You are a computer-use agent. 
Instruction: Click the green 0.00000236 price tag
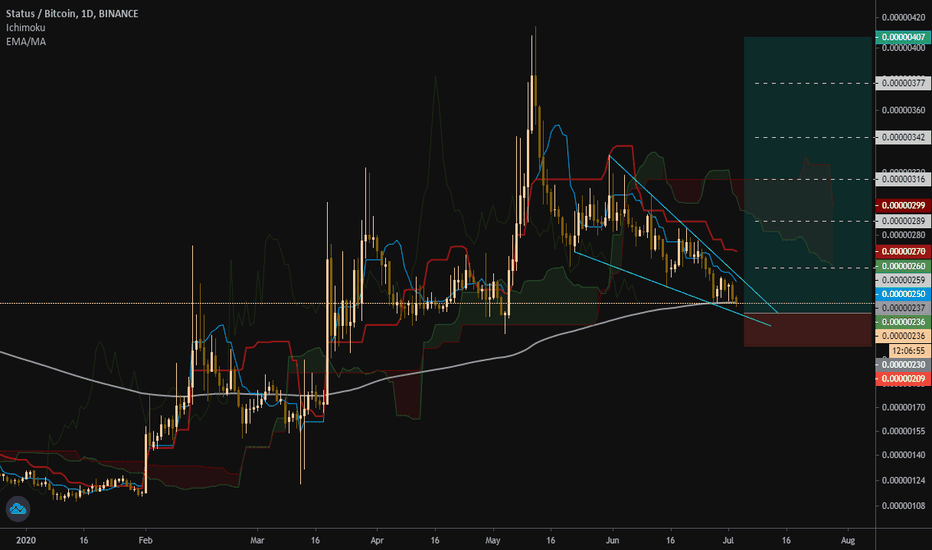point(903,322)
